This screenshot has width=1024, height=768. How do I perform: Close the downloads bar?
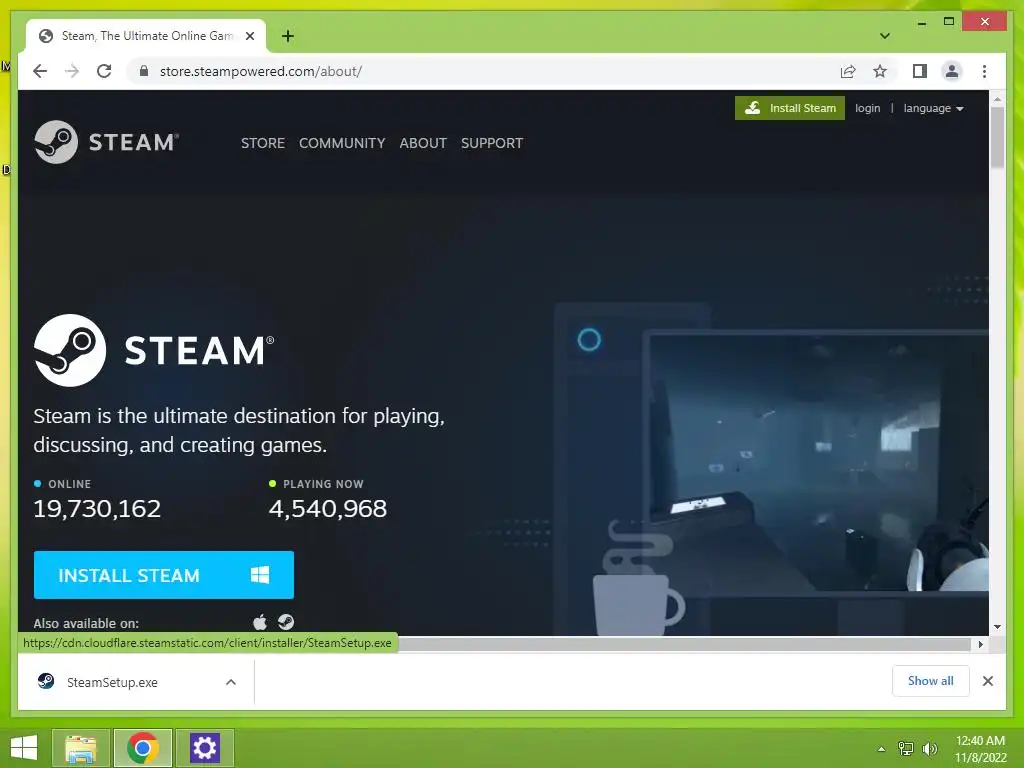click(987, 681)
